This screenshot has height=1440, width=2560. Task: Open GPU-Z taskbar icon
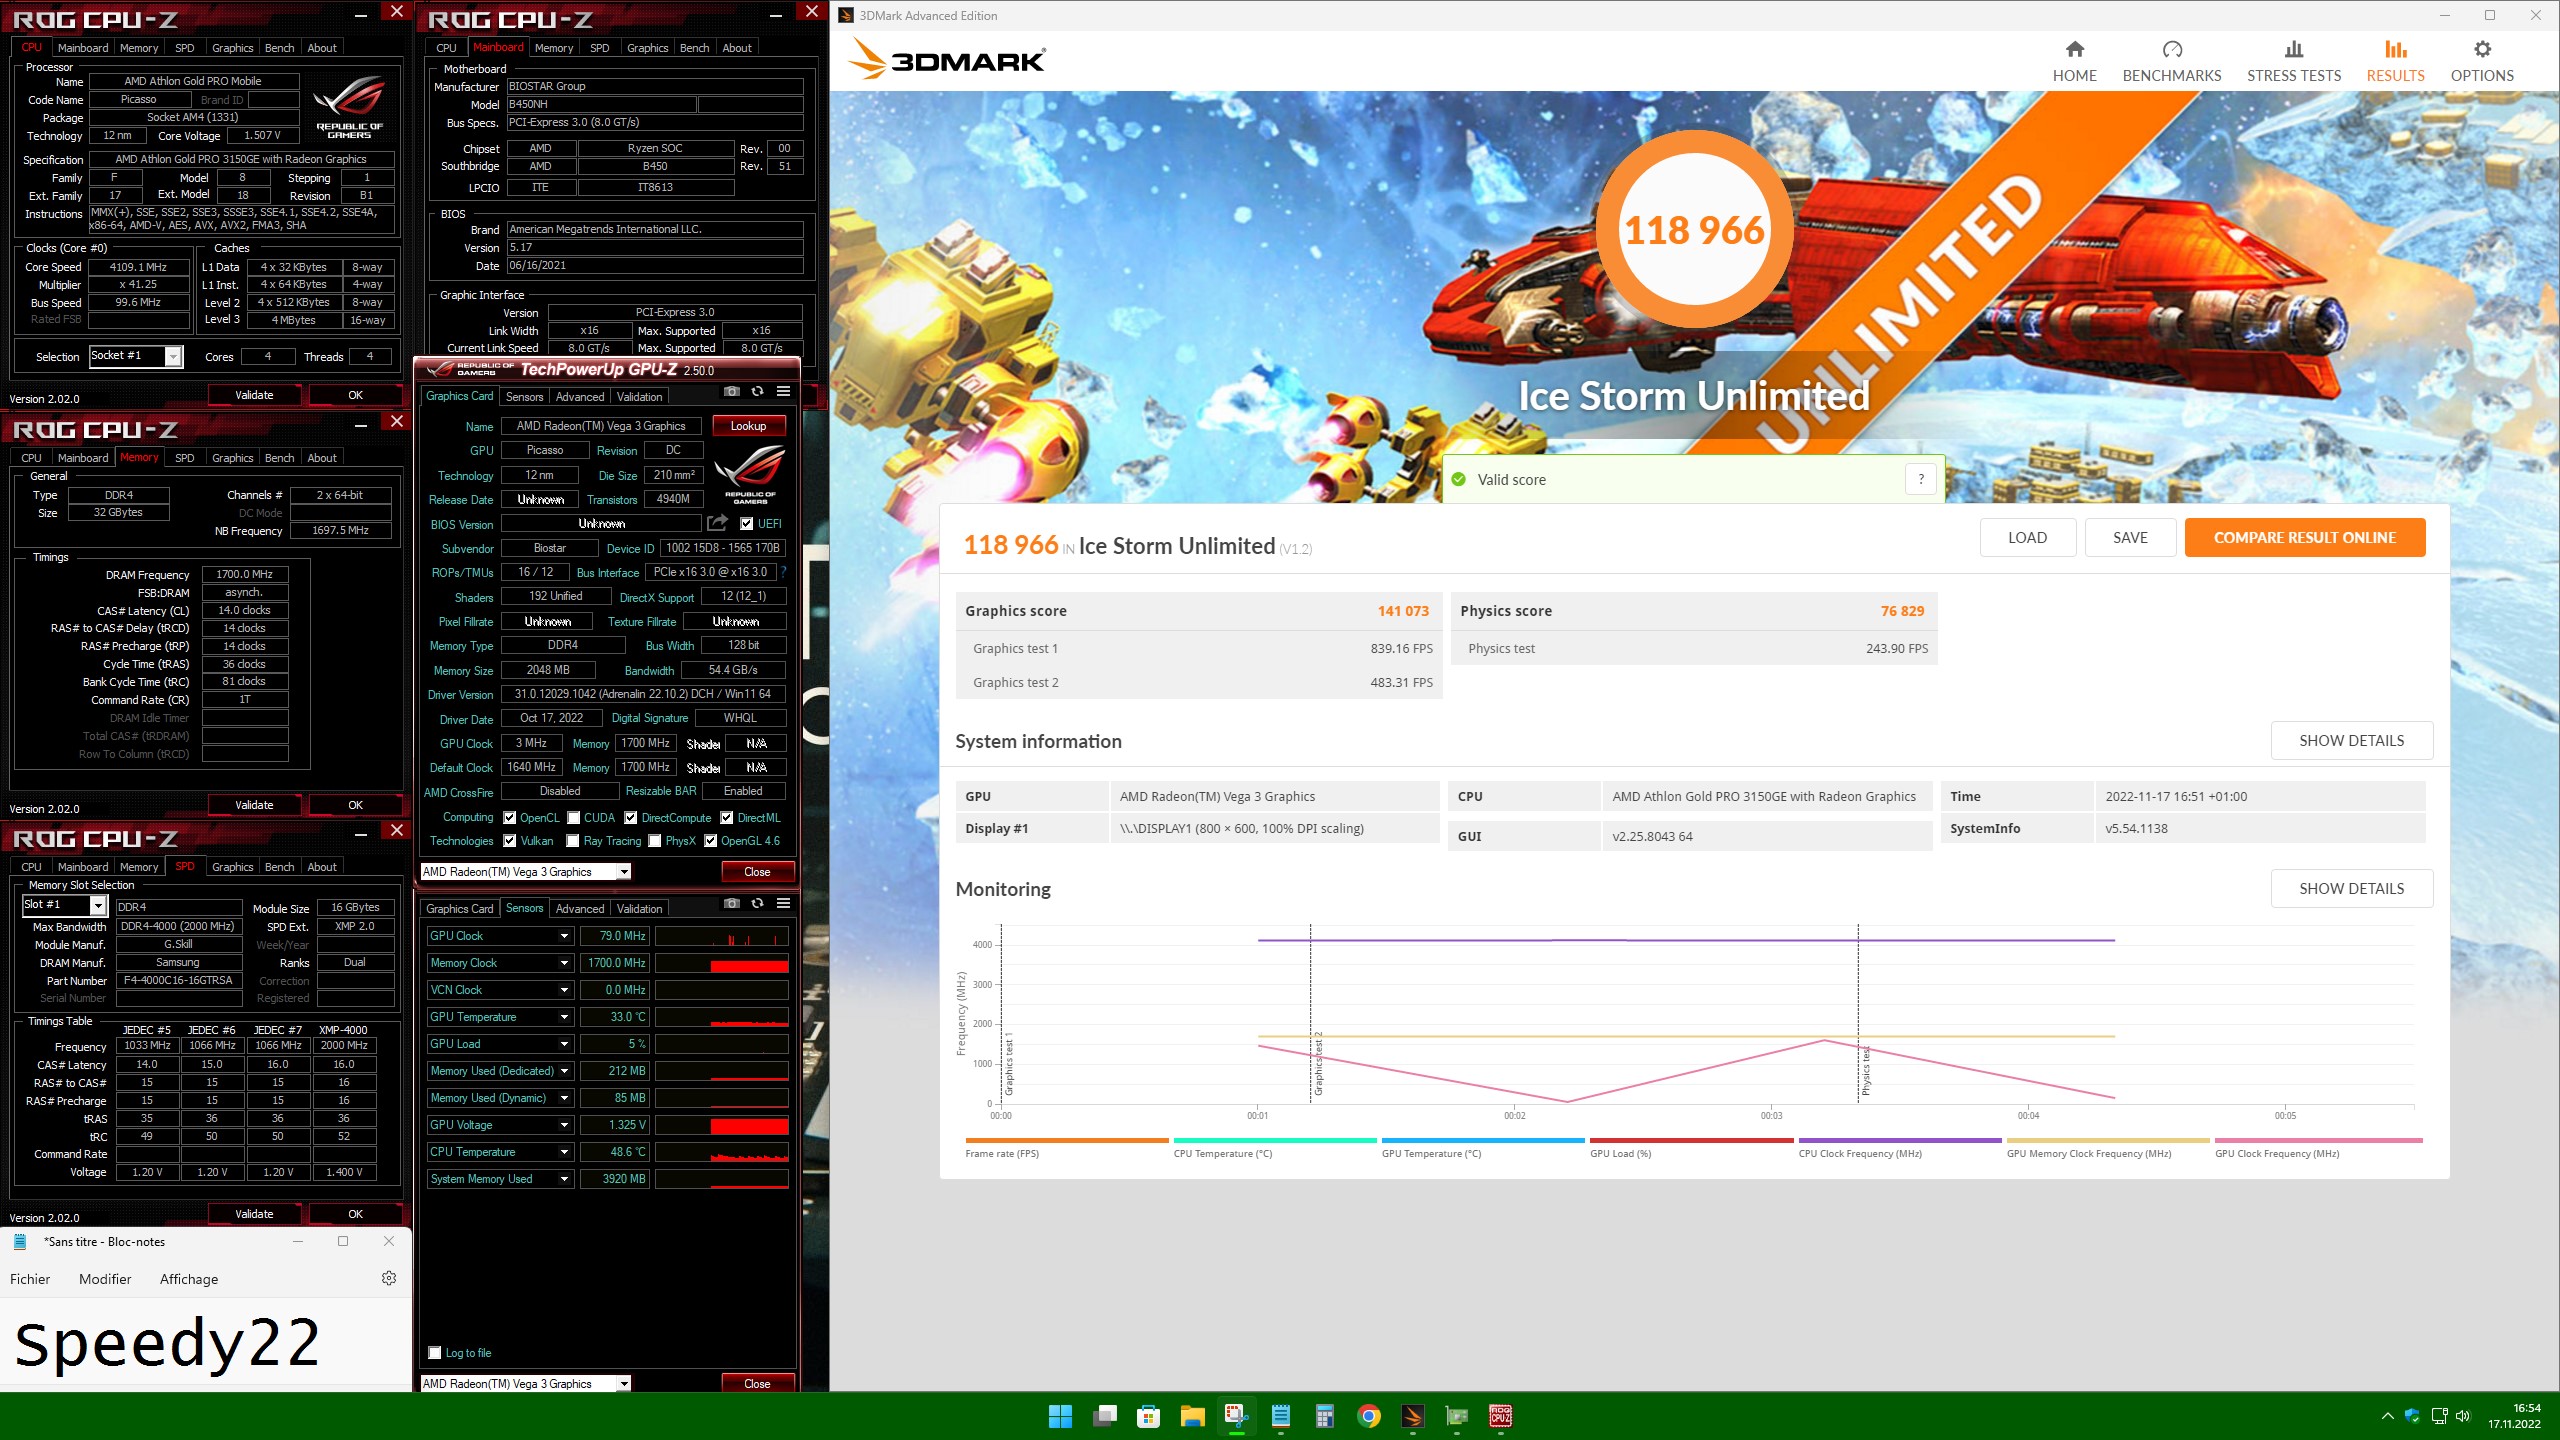coord(1457,1416)
